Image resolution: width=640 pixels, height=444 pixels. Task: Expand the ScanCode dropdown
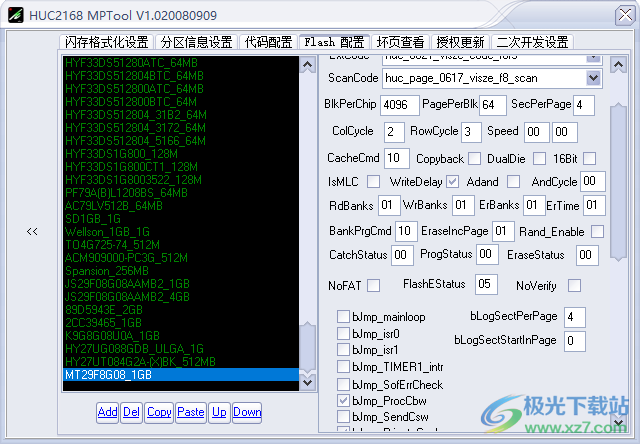593,78
